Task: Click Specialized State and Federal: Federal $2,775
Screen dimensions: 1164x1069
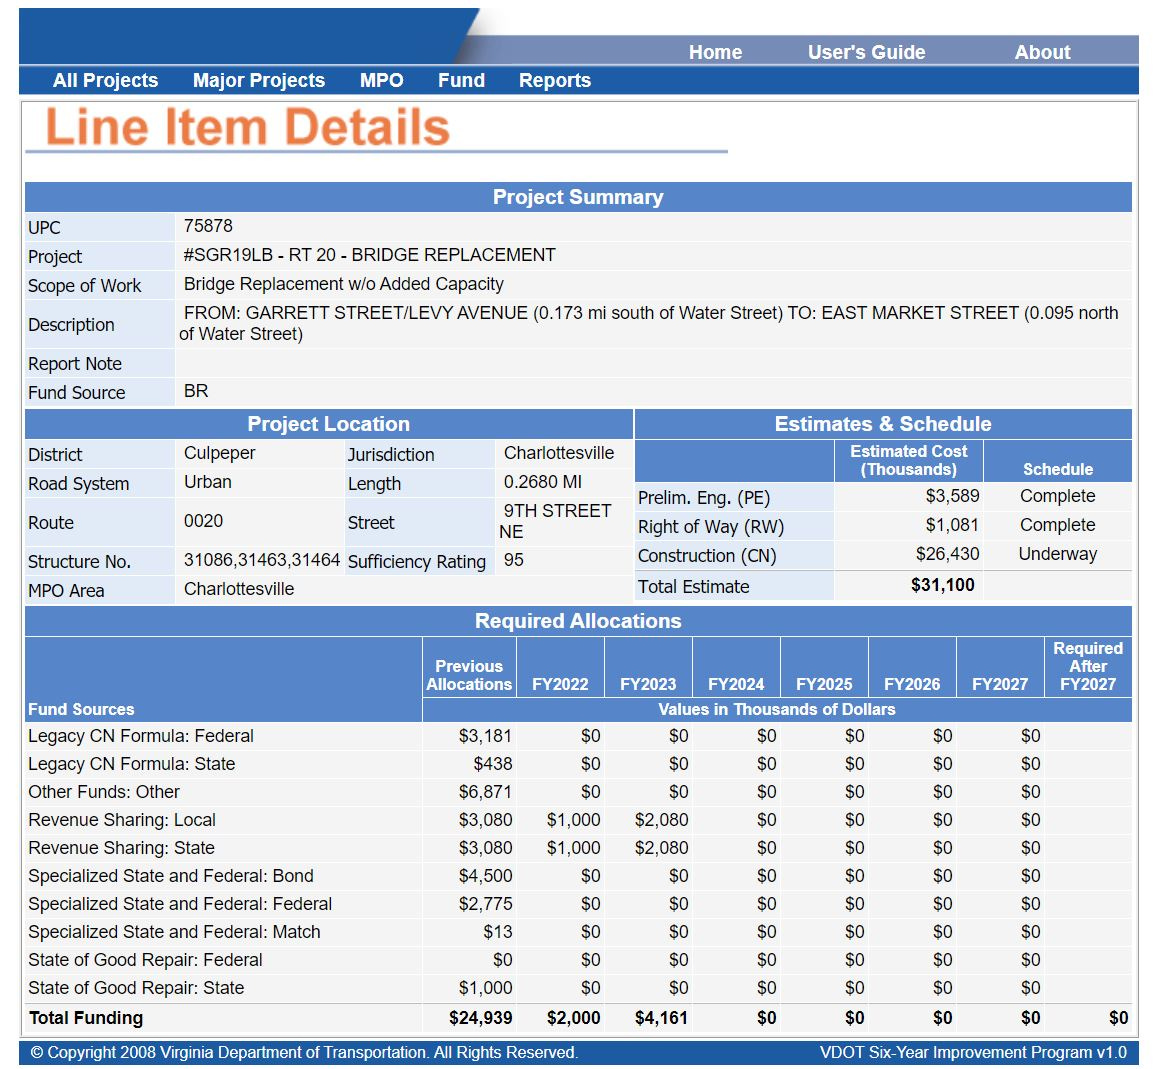Action: point(485,904)
